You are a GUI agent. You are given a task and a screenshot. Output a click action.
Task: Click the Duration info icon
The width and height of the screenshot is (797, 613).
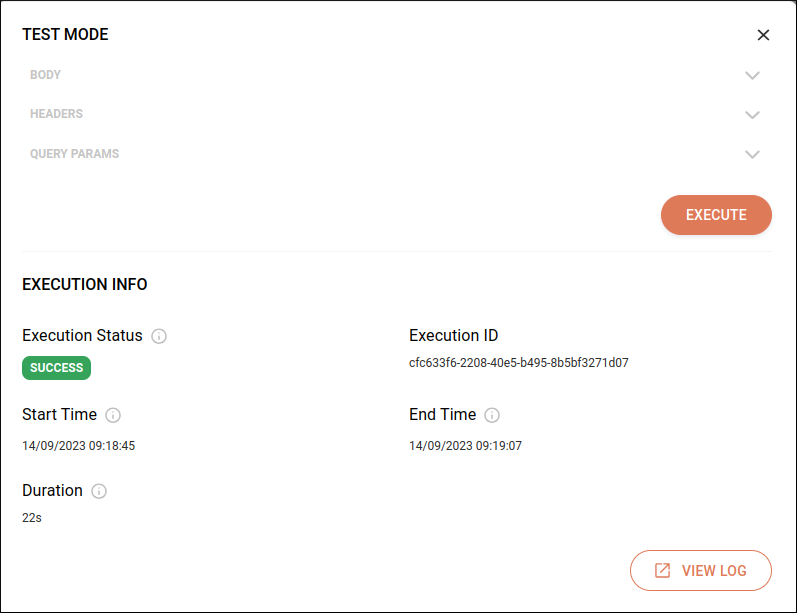99,491
